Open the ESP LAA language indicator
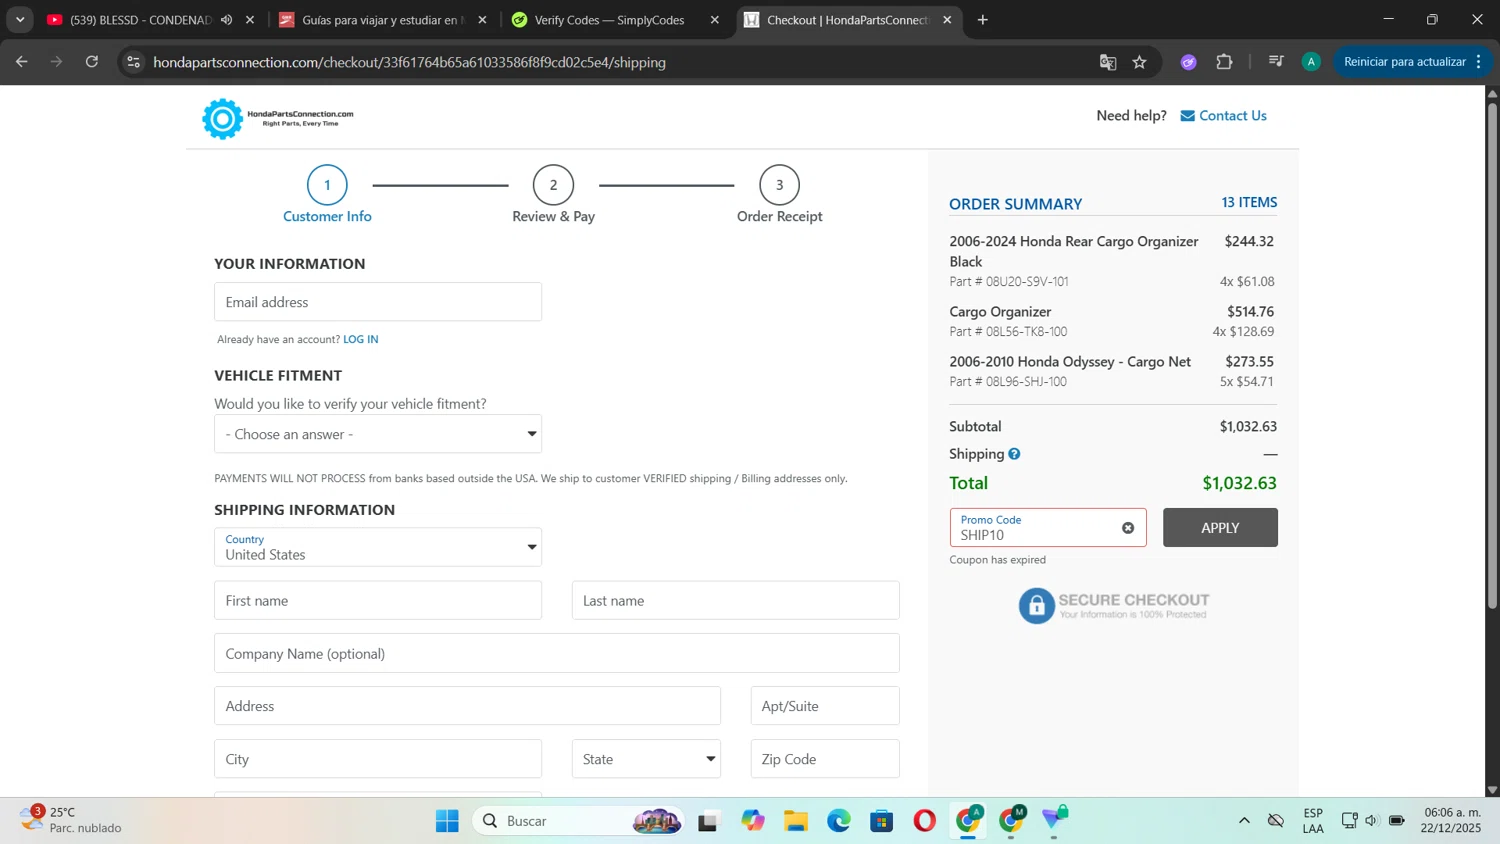Viewport: 1500px width, 844px height. point(1313,821)
